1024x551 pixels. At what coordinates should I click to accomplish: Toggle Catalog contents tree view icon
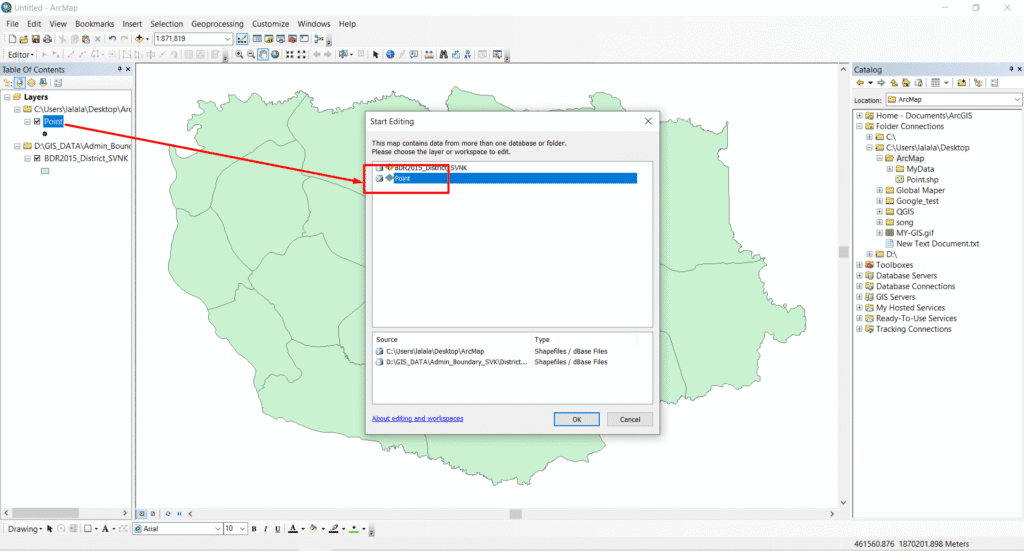click(978, 83)
